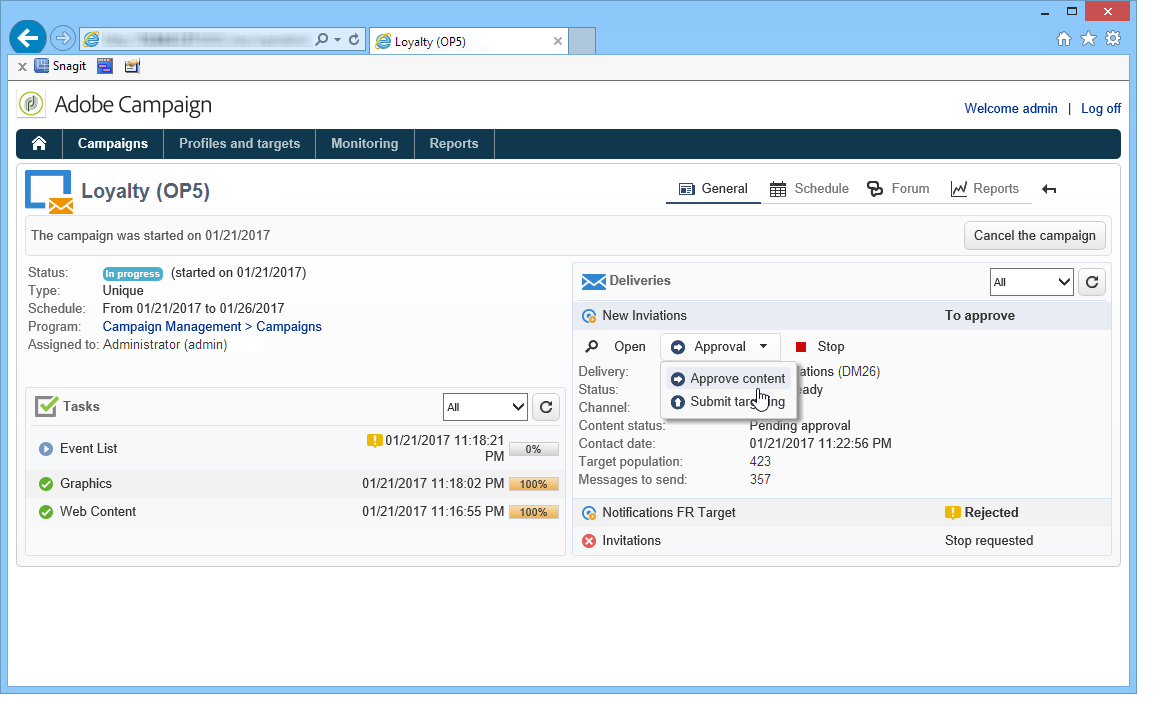Click Cancel the campaign button
The height and width of the screenshot is (722, 1163).
click(1034, 235)
